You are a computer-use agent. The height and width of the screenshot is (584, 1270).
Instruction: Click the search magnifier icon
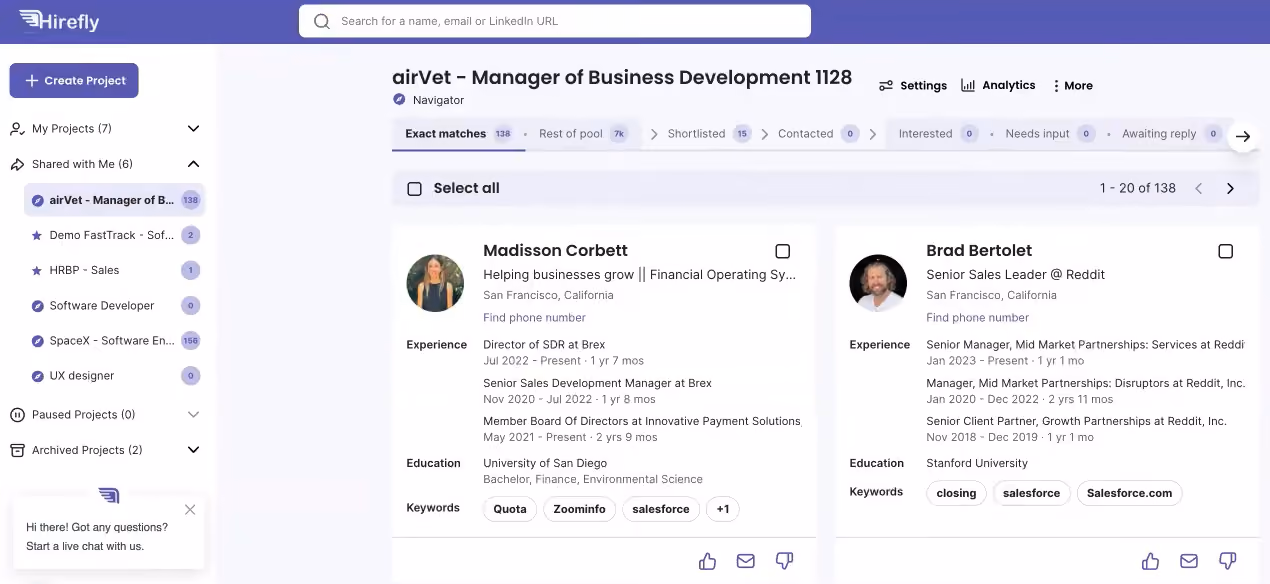(322, 21)
